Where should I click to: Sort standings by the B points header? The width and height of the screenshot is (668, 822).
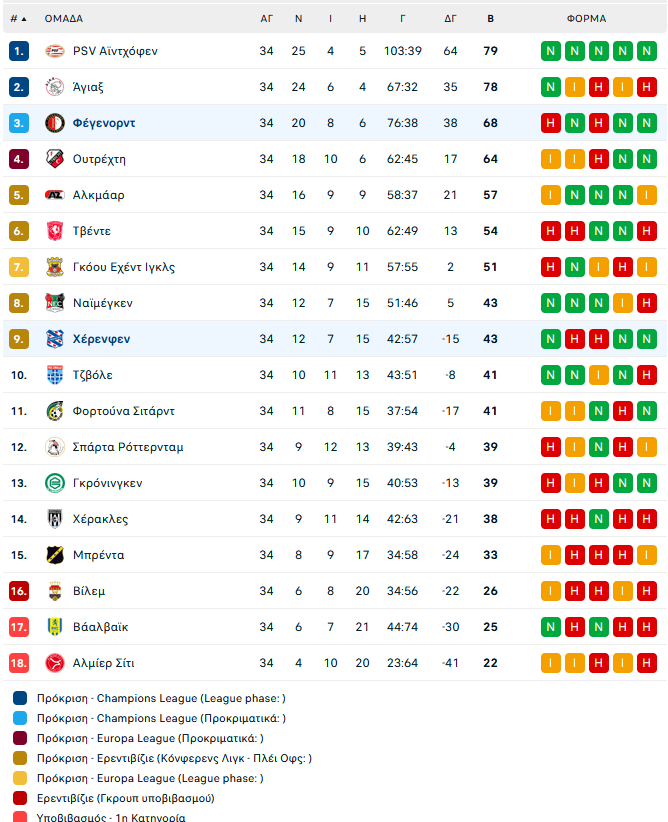pyautogui.click(x=490, y=19)
